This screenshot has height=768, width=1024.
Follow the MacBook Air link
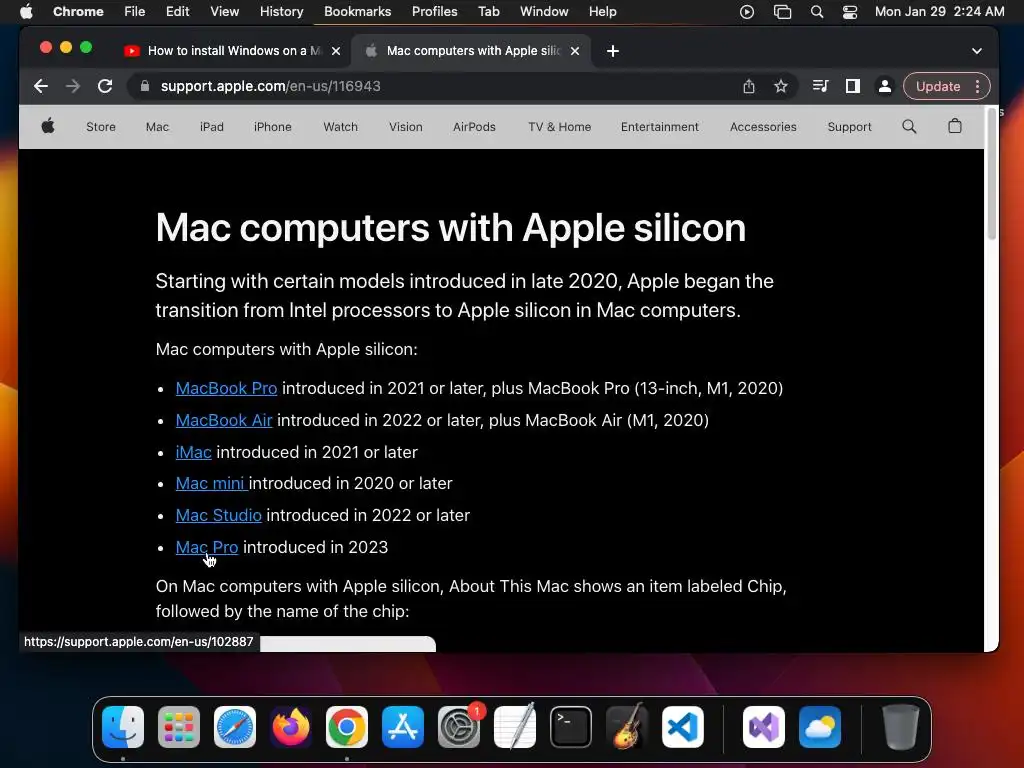pos(223,420)
